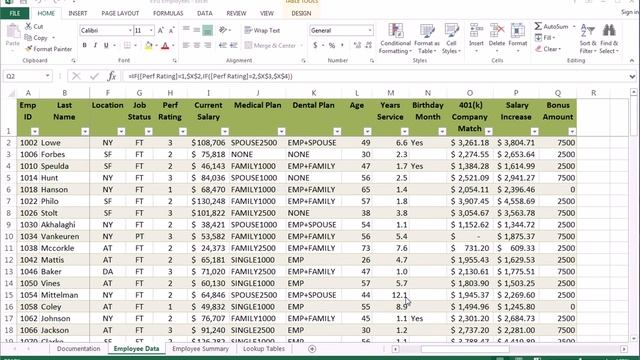
Task: Switch to the INSERT ribbon tab
Action: click(78, 13)
